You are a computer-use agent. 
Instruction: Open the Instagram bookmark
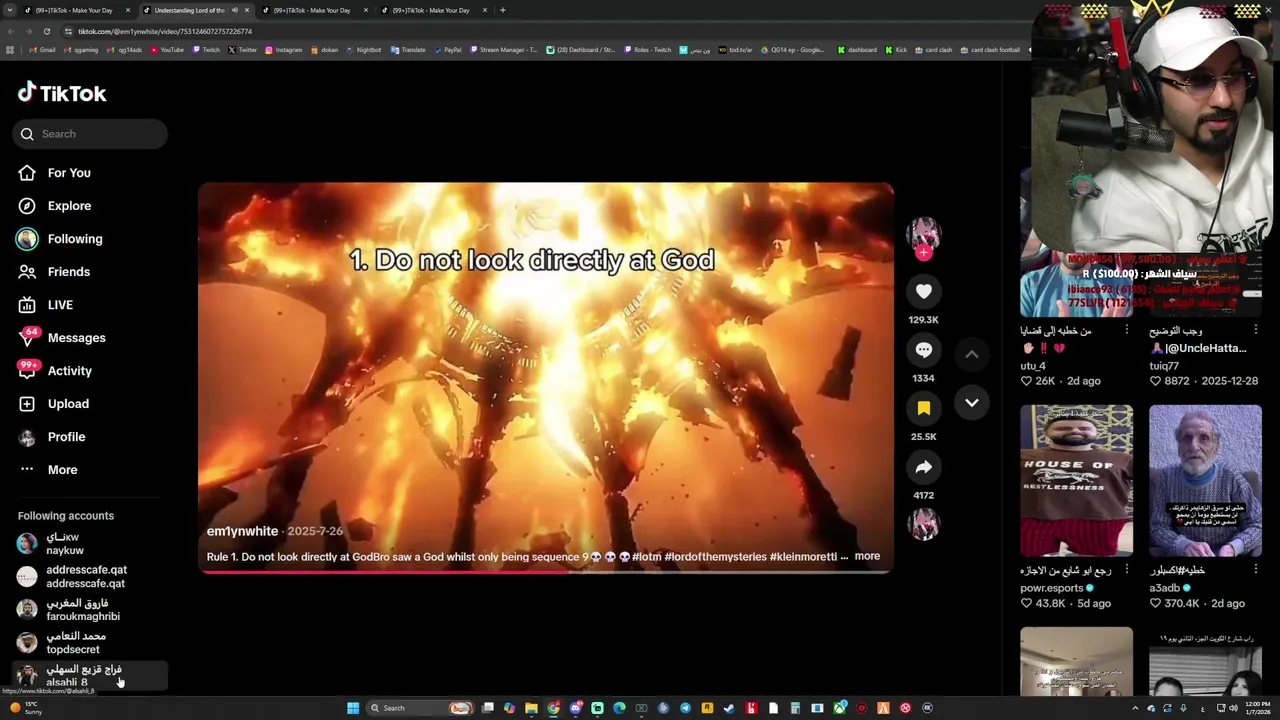283,50
